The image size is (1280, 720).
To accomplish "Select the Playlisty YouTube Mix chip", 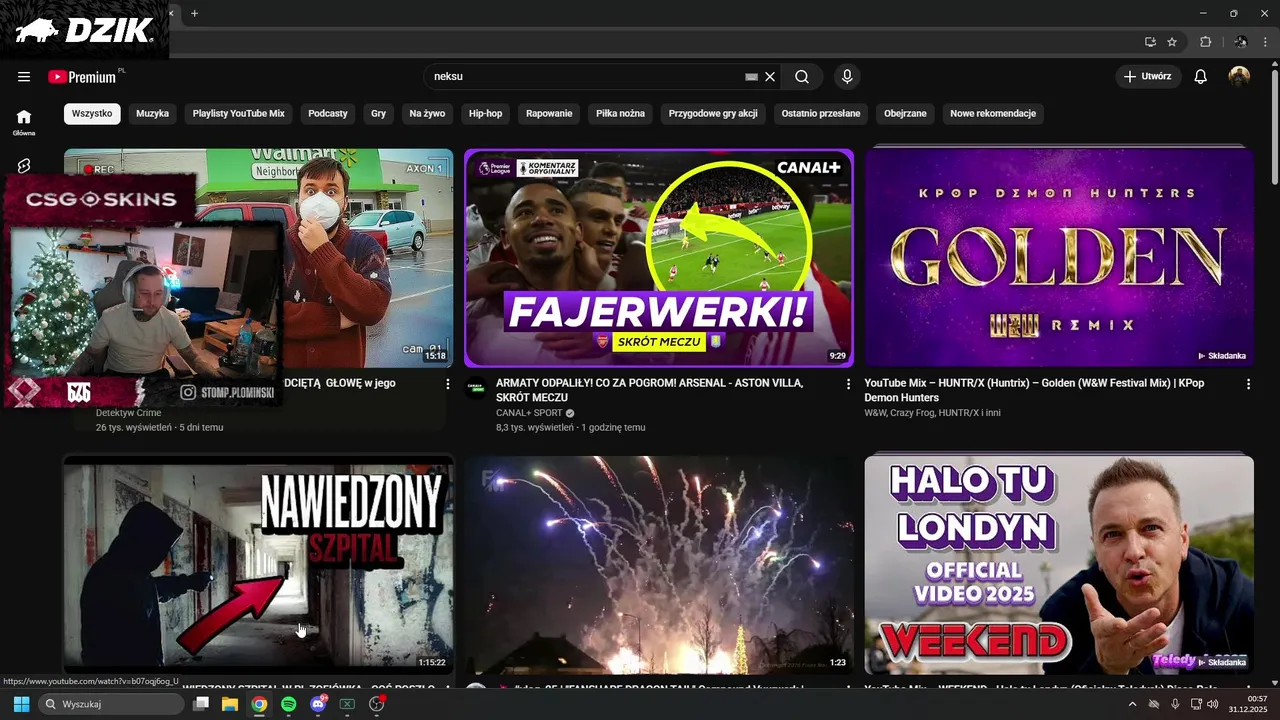I will pos(238,113).
